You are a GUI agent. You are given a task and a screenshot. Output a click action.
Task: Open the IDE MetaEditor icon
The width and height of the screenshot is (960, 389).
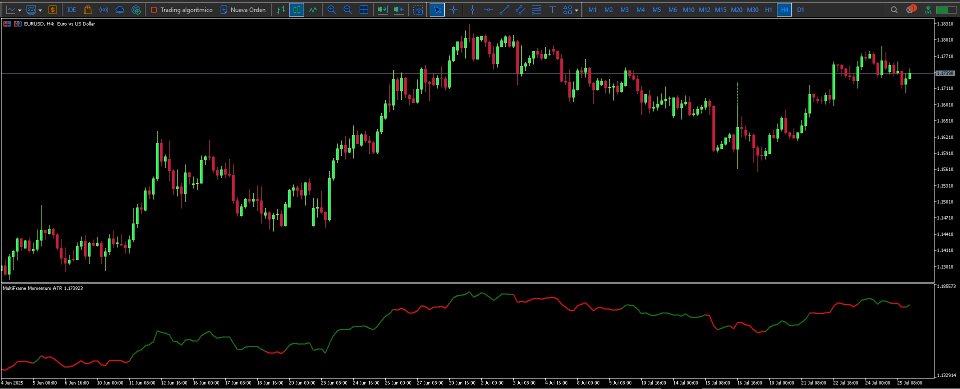[72, 10]
